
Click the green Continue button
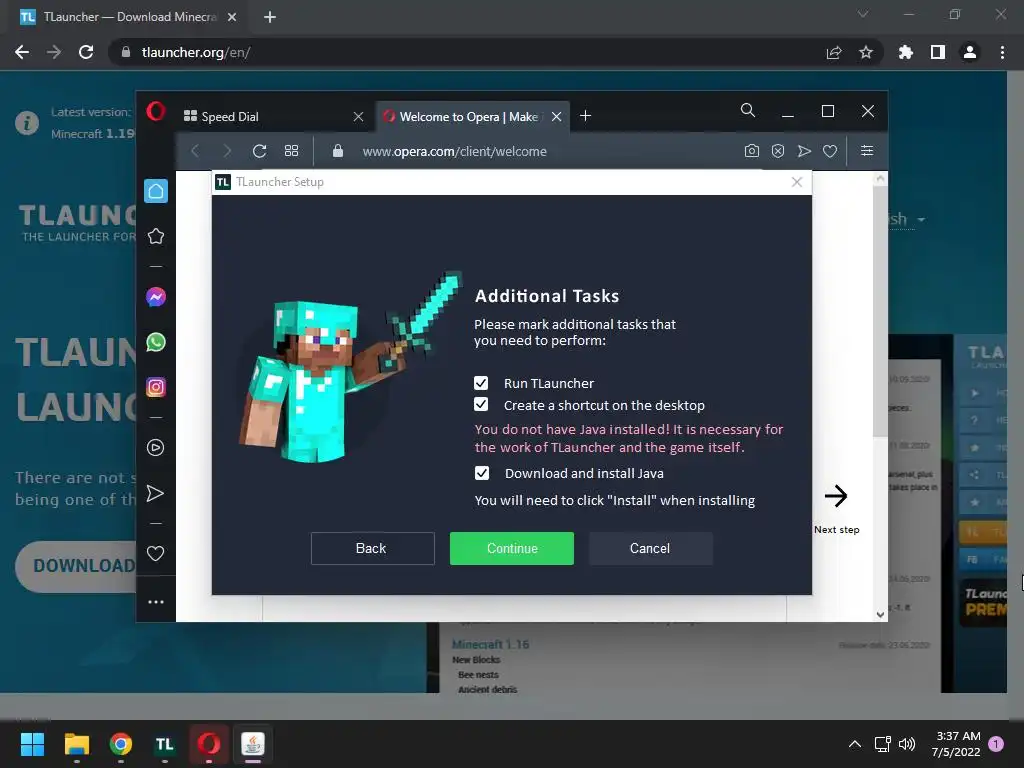(x=511, y=549)
